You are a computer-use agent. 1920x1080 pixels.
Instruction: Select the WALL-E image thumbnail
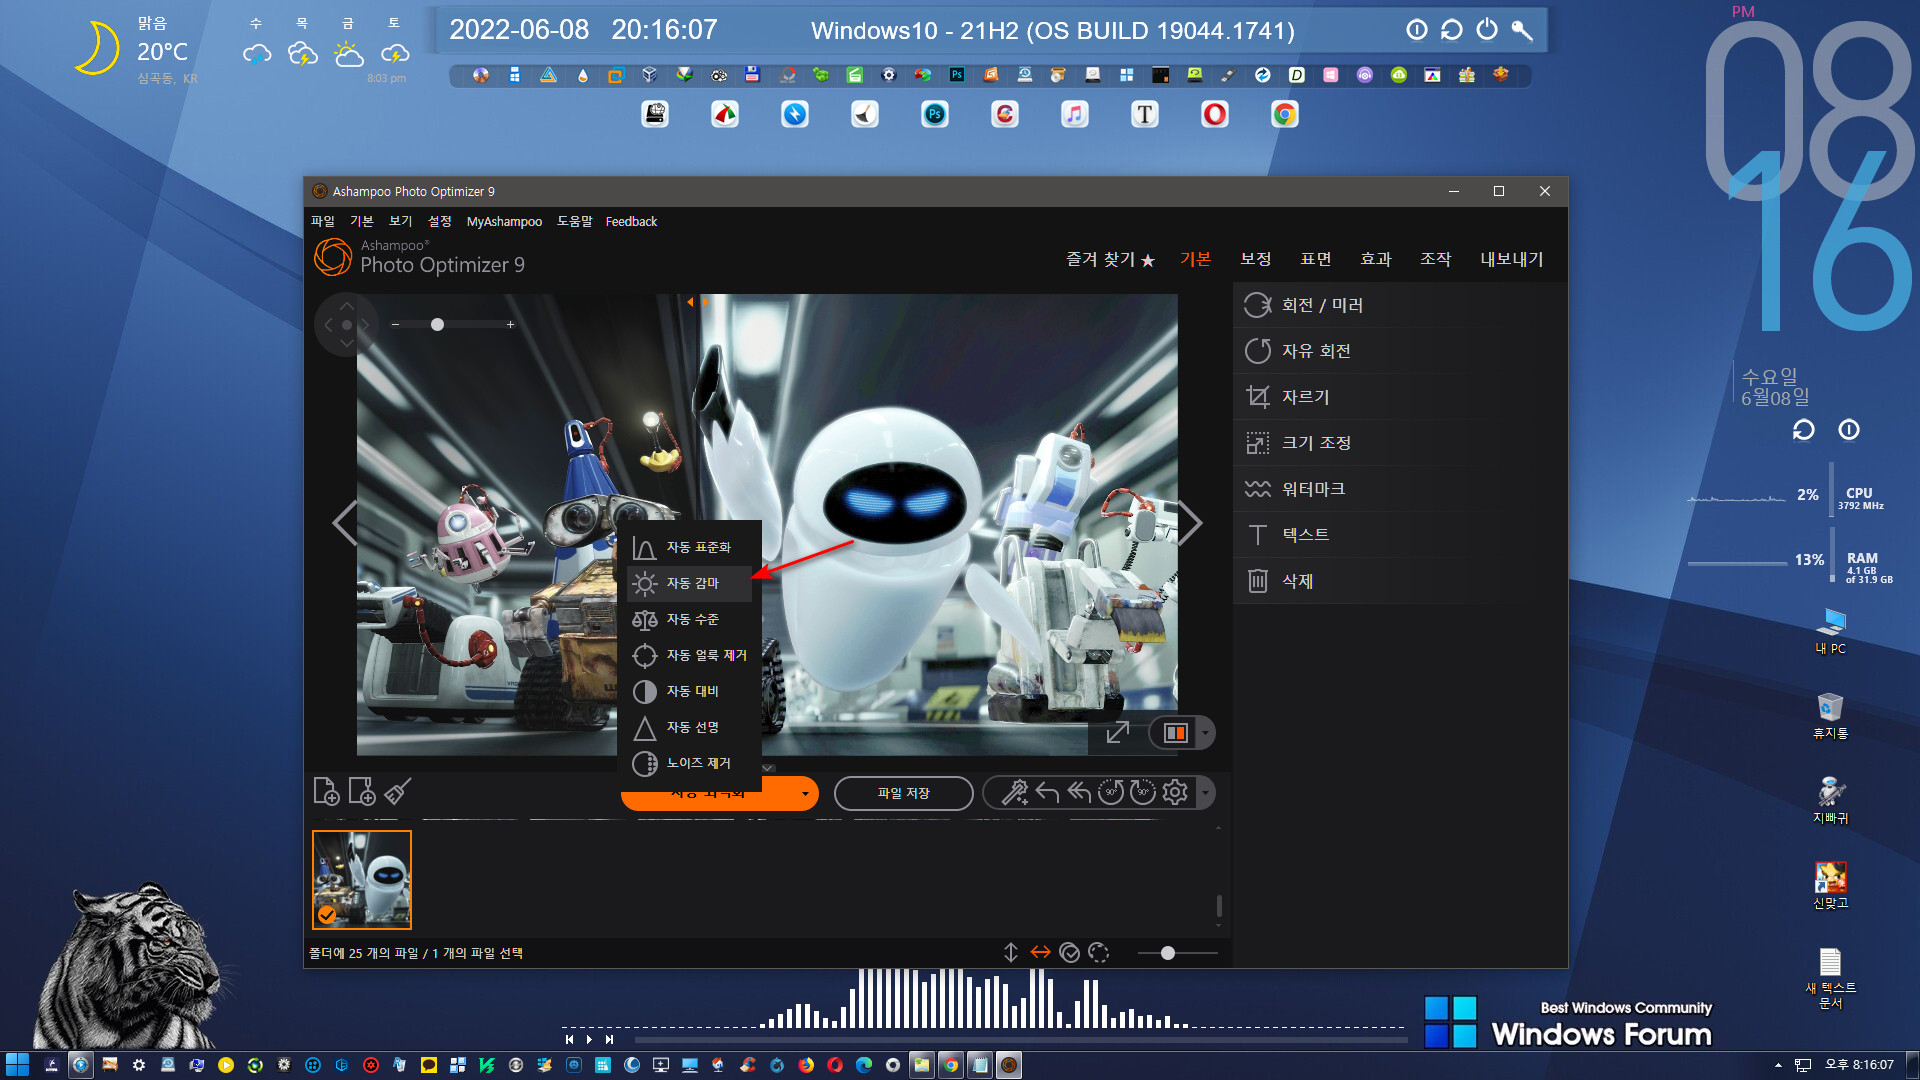[x=362, y=880]
